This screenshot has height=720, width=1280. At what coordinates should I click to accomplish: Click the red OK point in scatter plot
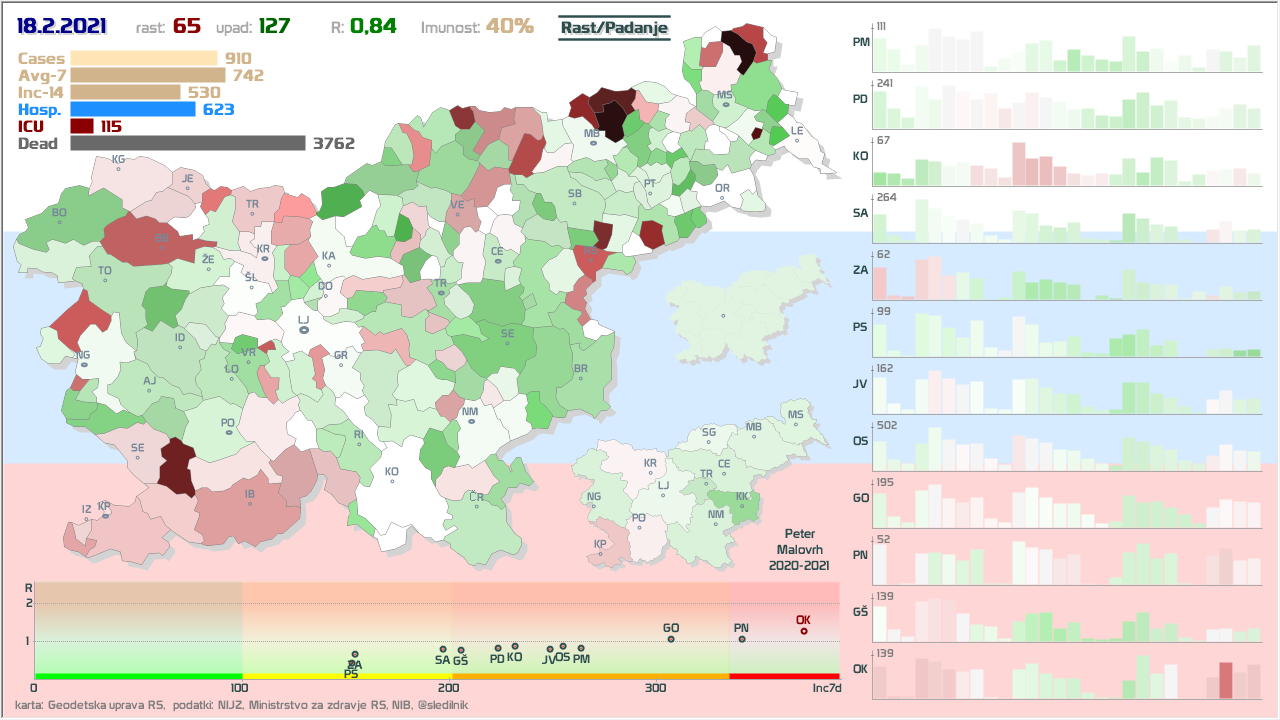[x=804, y=631]
